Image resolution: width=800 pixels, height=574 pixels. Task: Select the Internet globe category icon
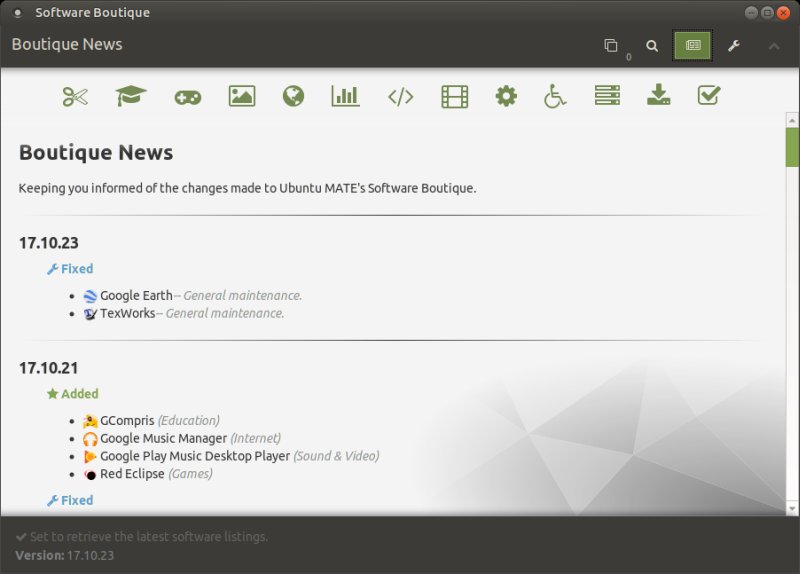[293, 96]
